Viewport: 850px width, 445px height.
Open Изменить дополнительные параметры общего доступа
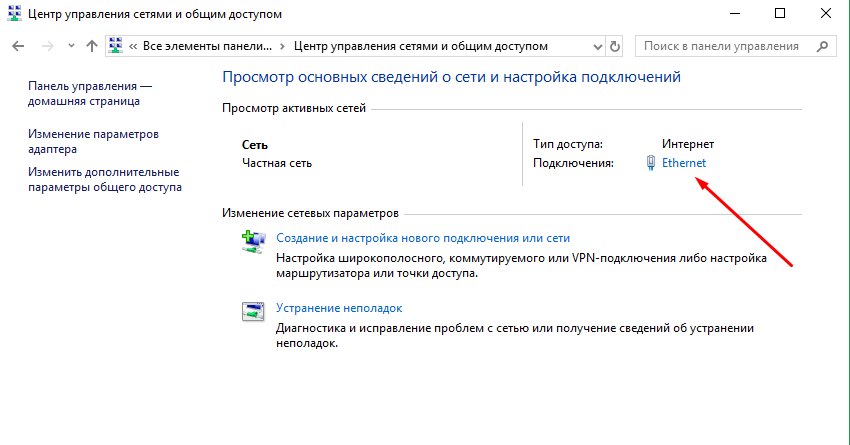tap(105, 179)
